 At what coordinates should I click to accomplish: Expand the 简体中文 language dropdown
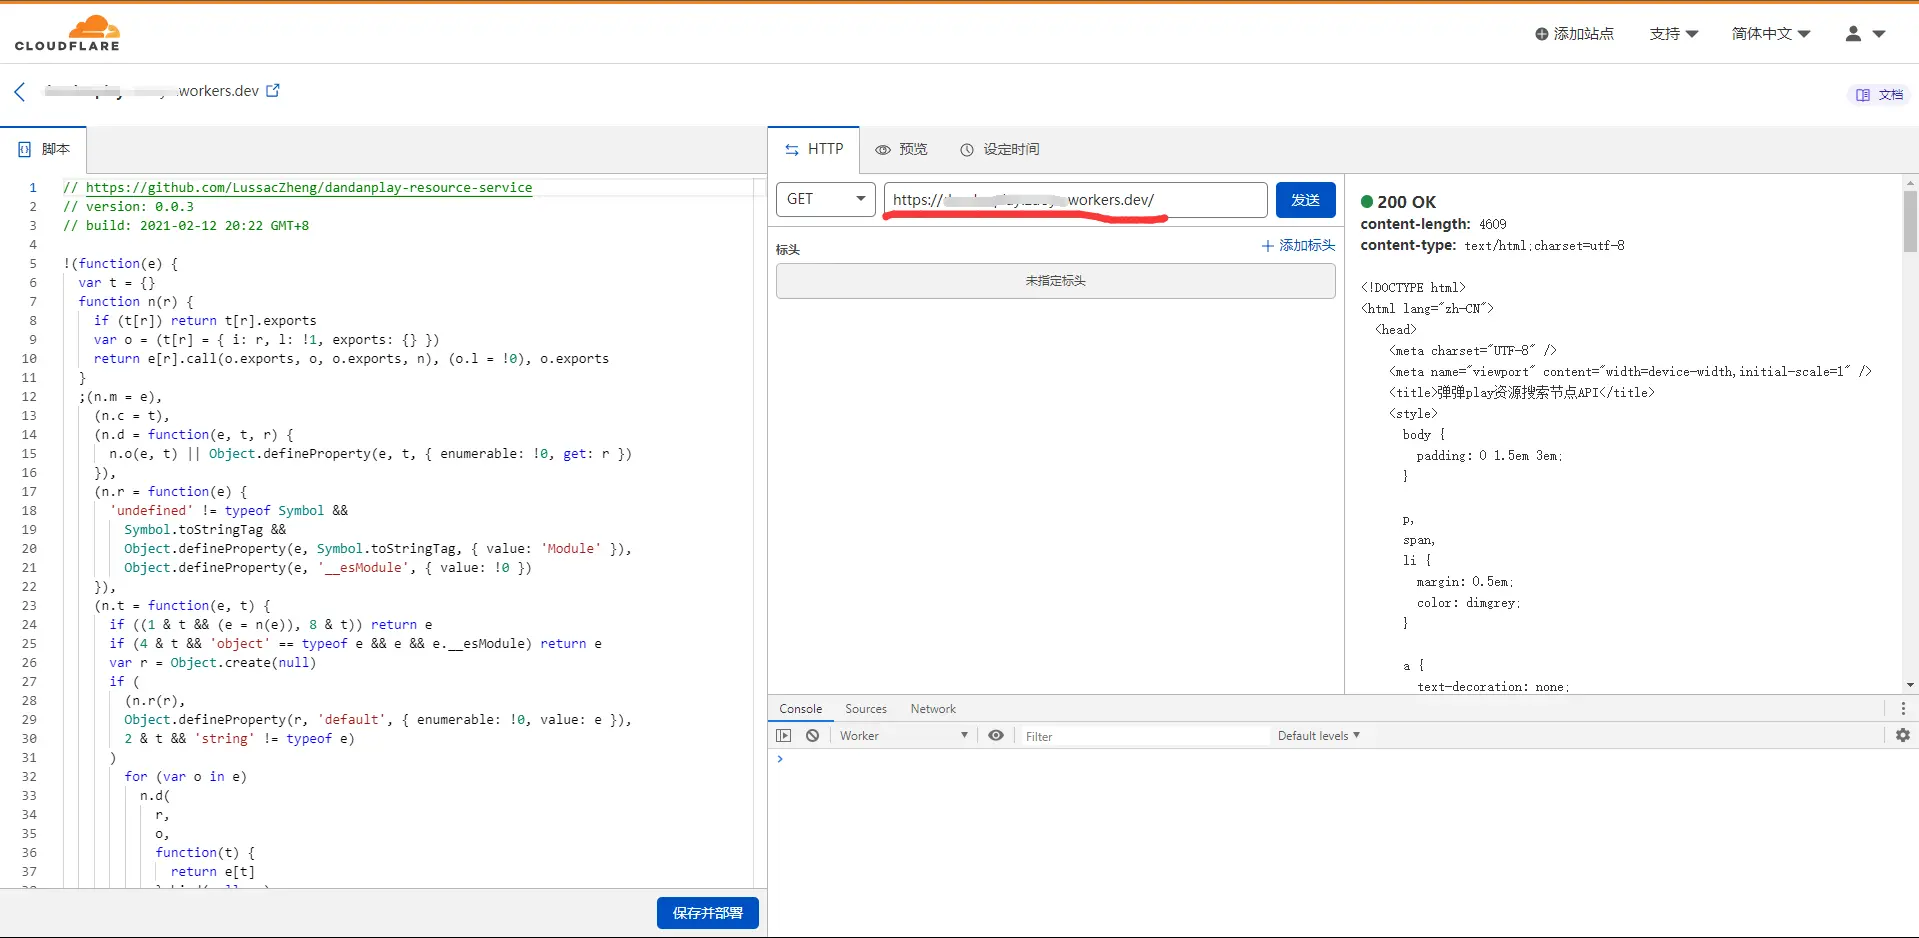click(1771, 34)
